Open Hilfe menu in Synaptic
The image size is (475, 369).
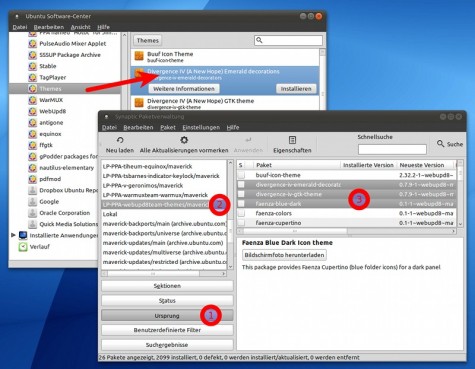[233, 127]
